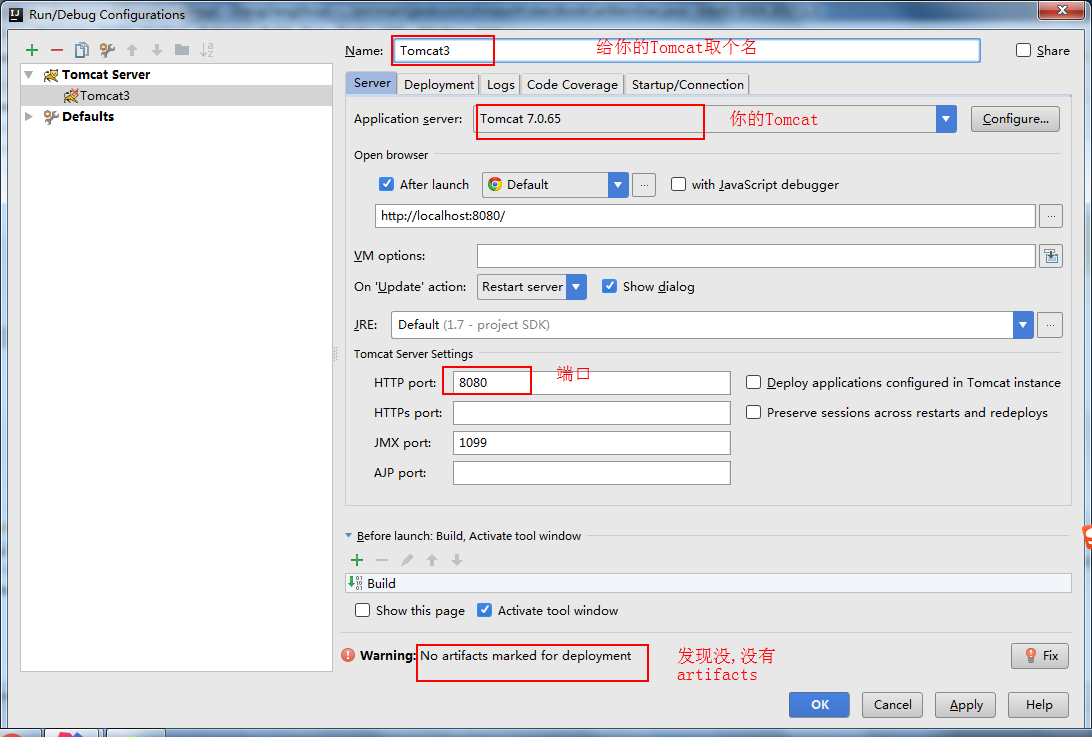Sort configurations alphabetically
This screenshot has height=737, width=1092.
click(207, 49)
